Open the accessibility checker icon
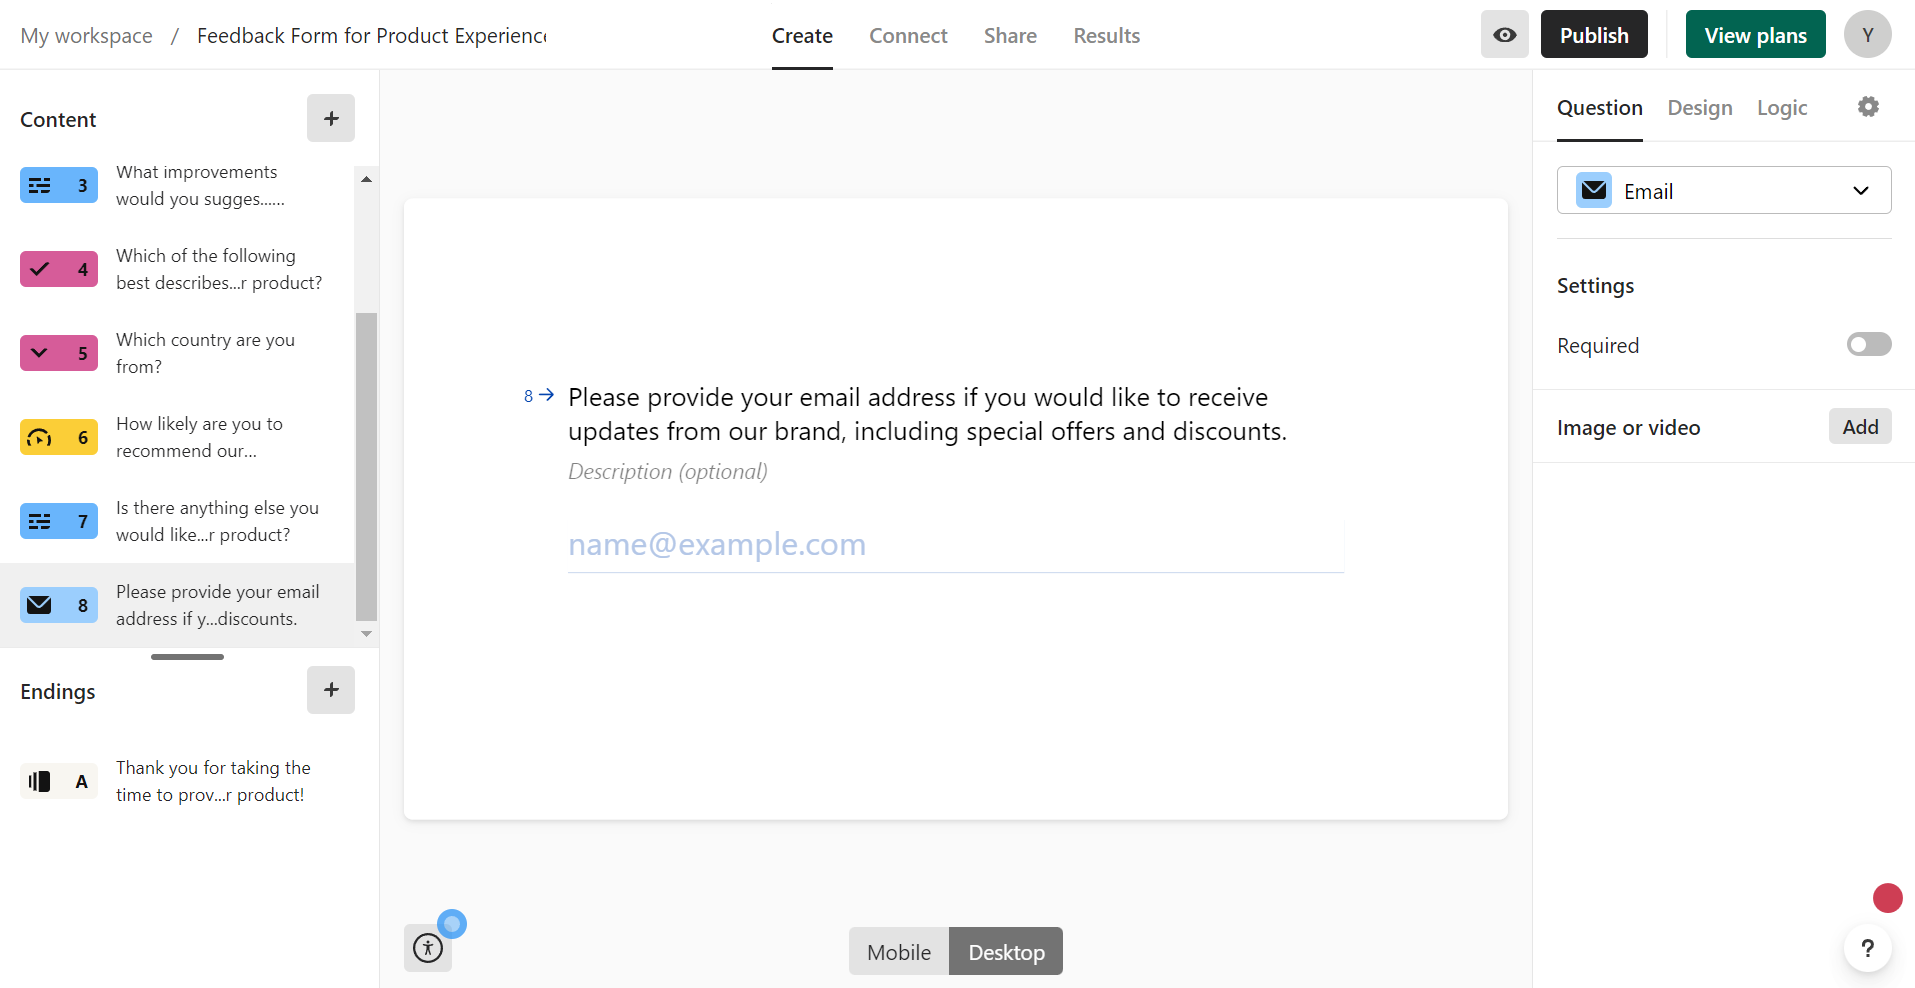The width and height of the screenshot is (1915, 988). click(428, 948)
